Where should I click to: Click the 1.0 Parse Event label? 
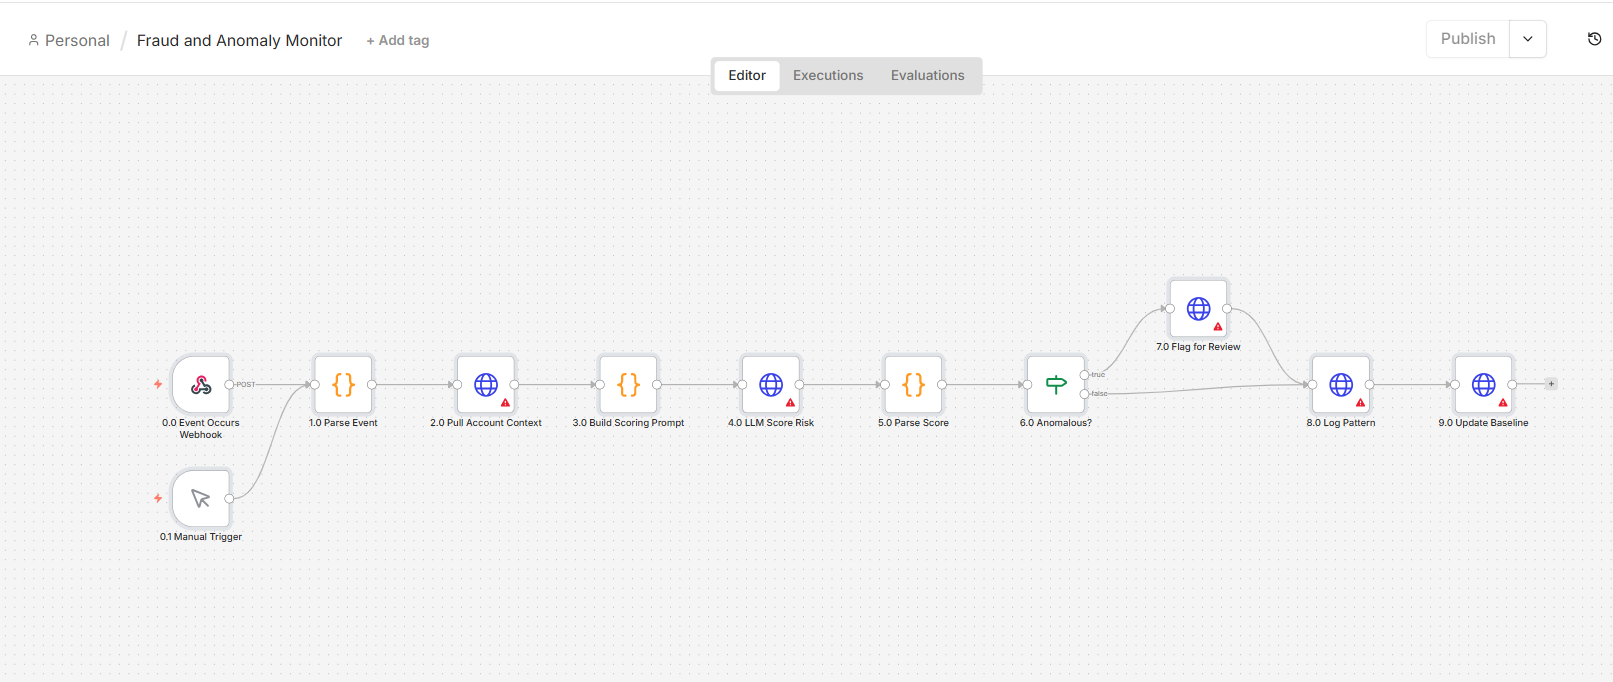click(x=343, y=423)
